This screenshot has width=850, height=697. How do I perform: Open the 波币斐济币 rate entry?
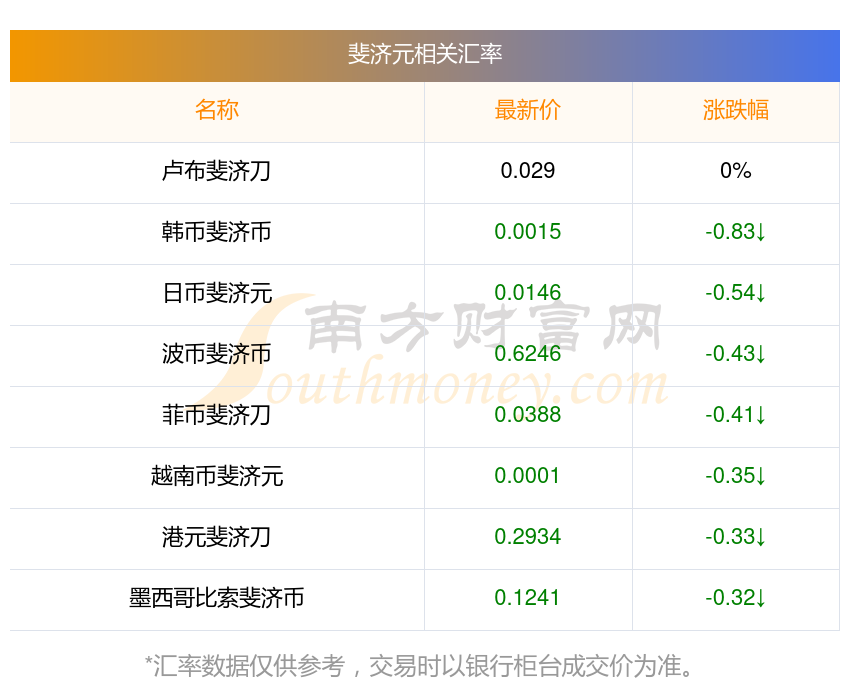217,354
